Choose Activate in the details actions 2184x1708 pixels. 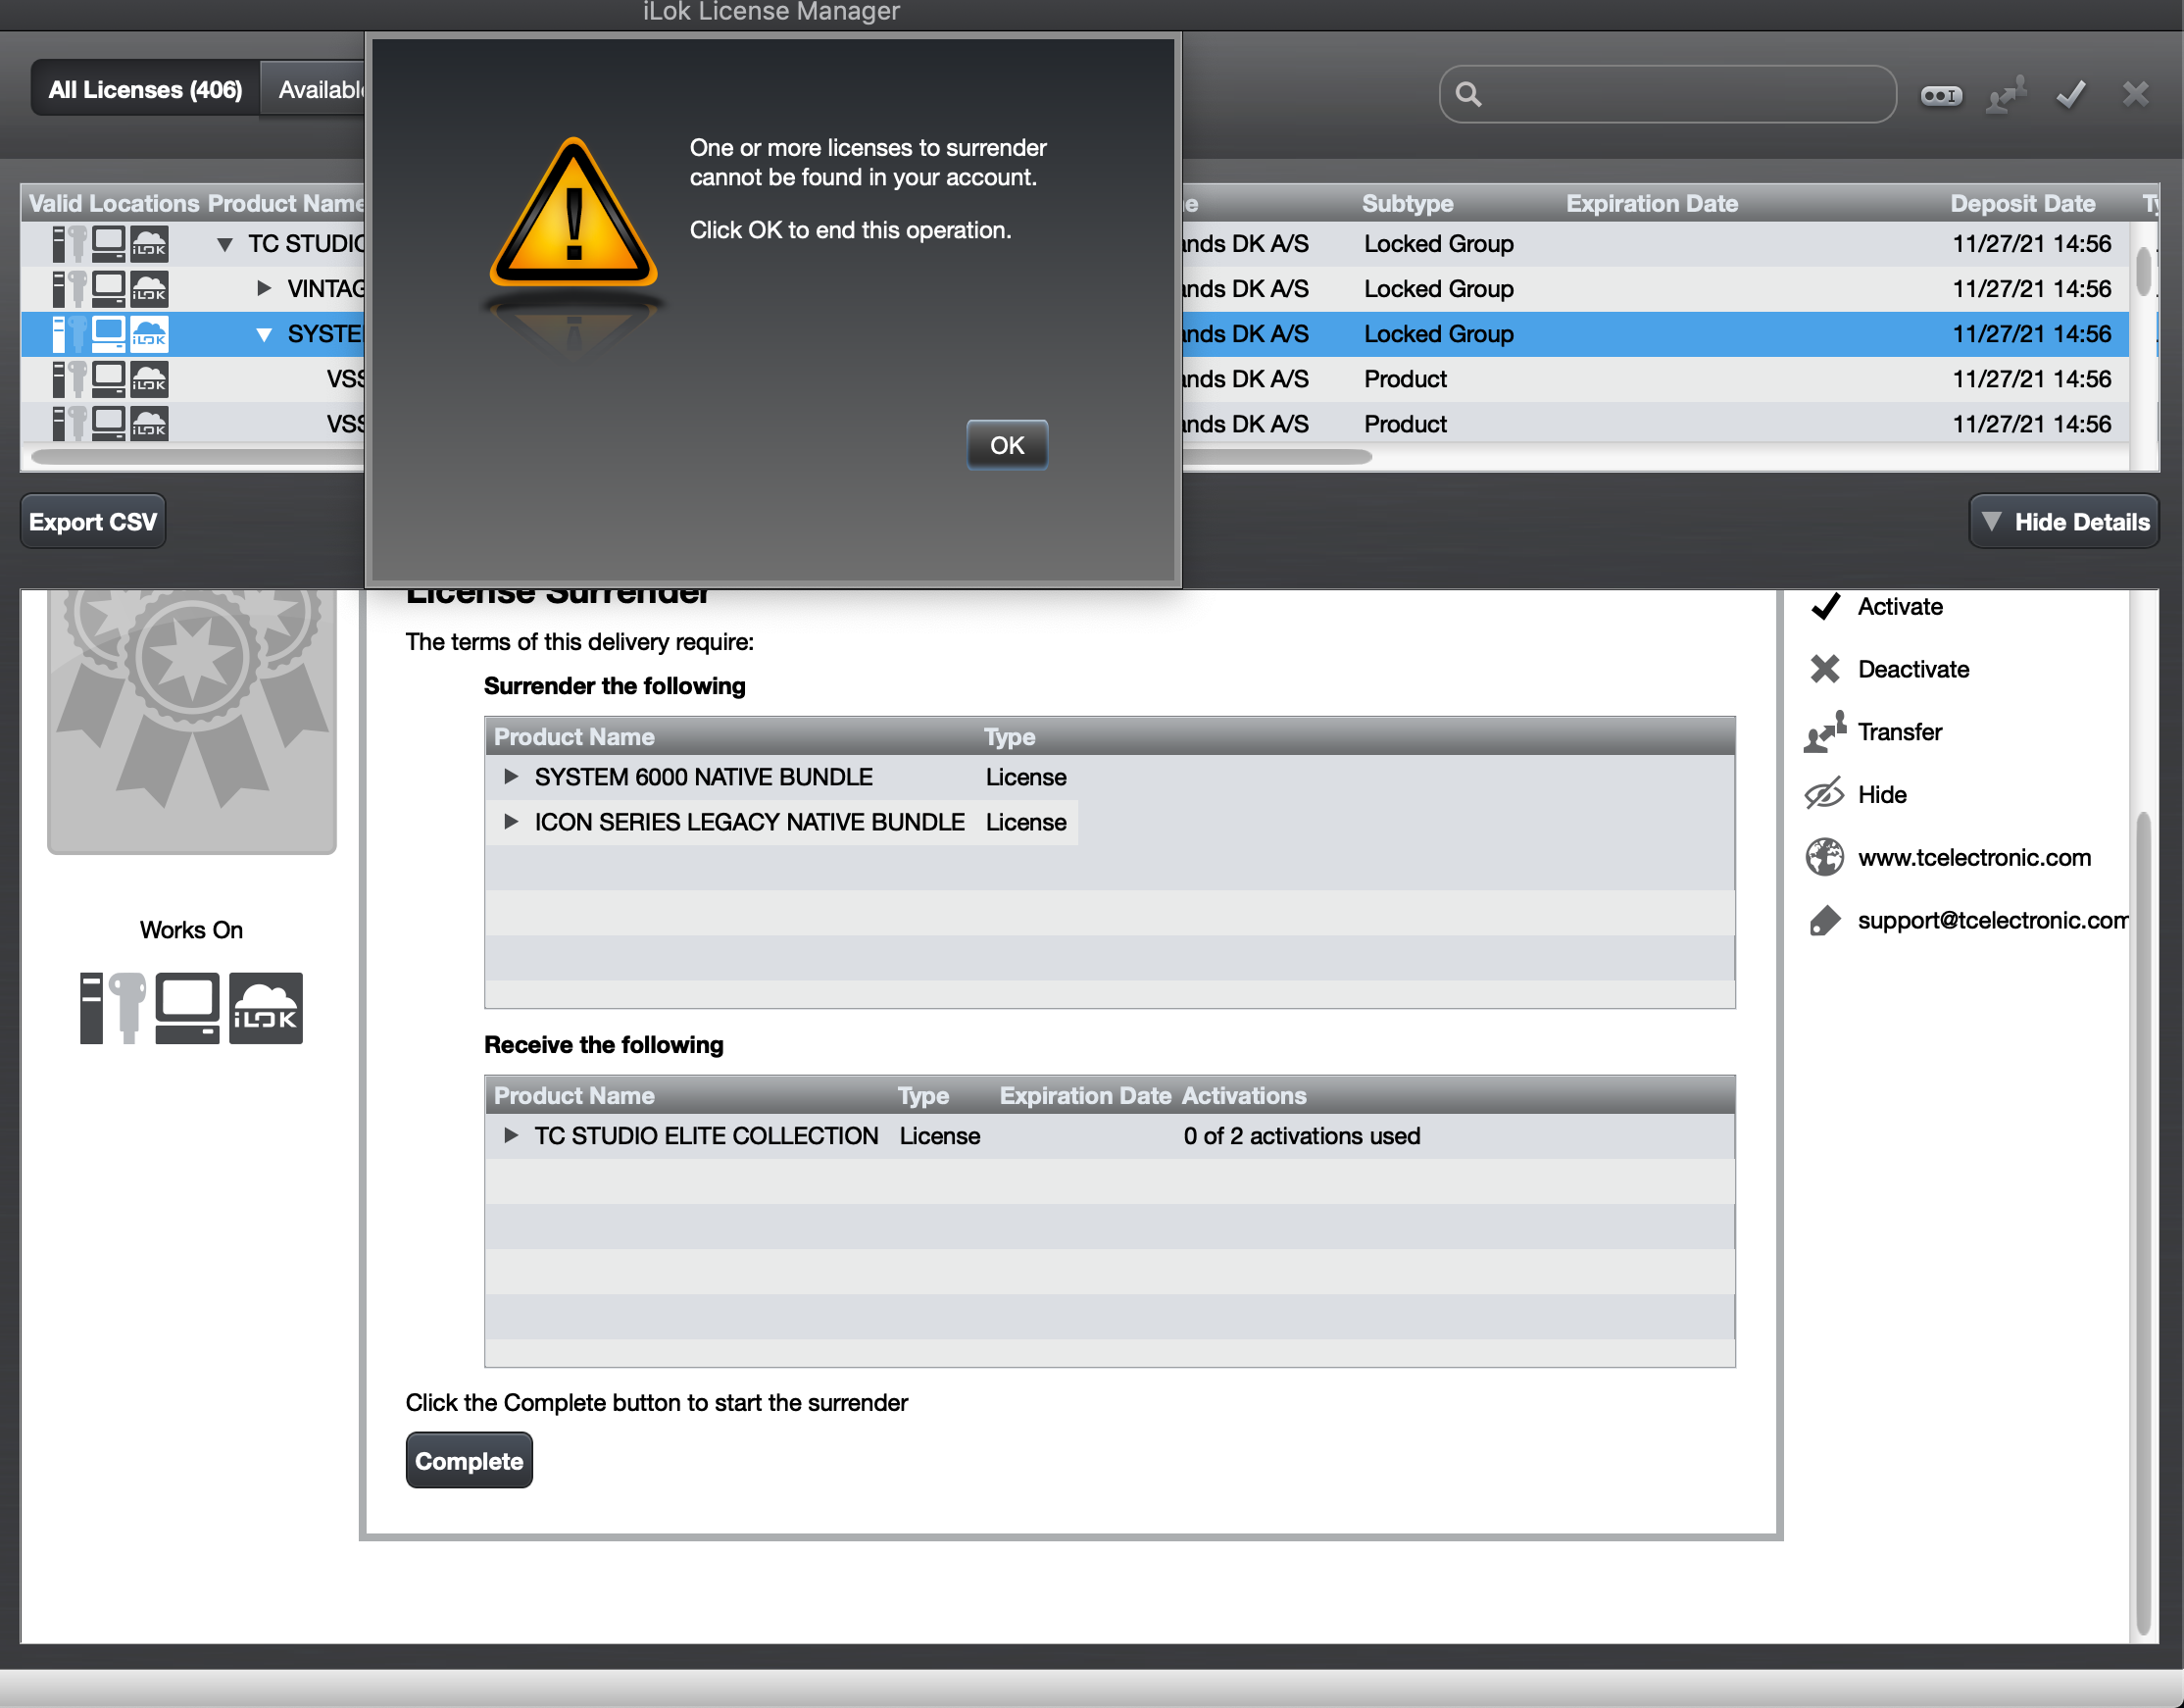(x=1899, y=606)
